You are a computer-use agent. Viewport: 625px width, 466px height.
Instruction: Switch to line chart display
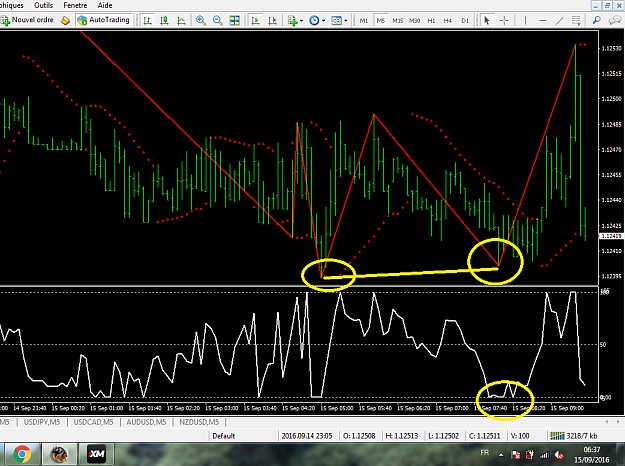[181, 20]
